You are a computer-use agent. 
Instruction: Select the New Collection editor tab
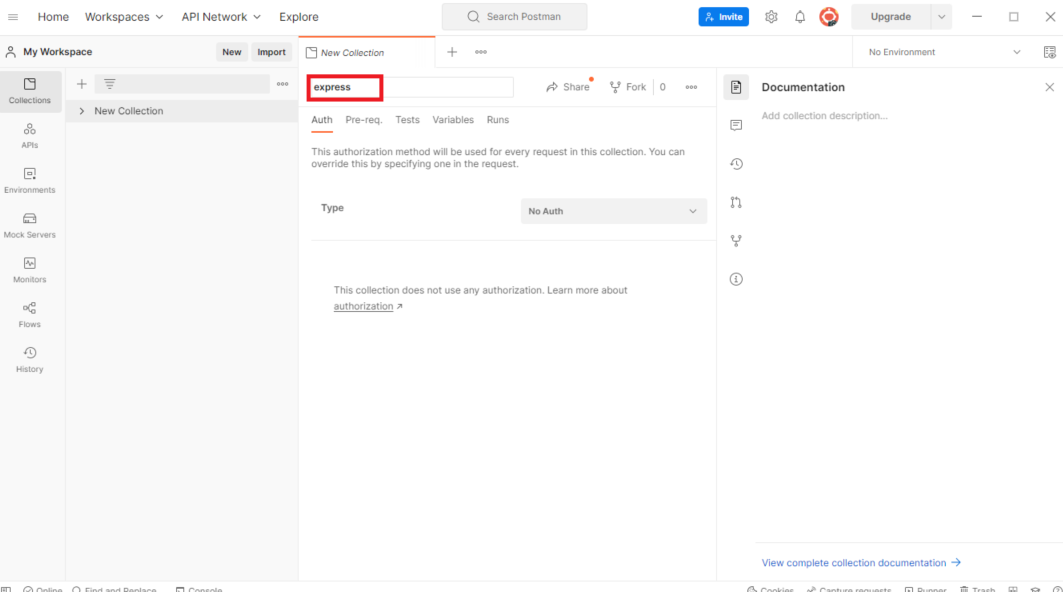point(367,52)
